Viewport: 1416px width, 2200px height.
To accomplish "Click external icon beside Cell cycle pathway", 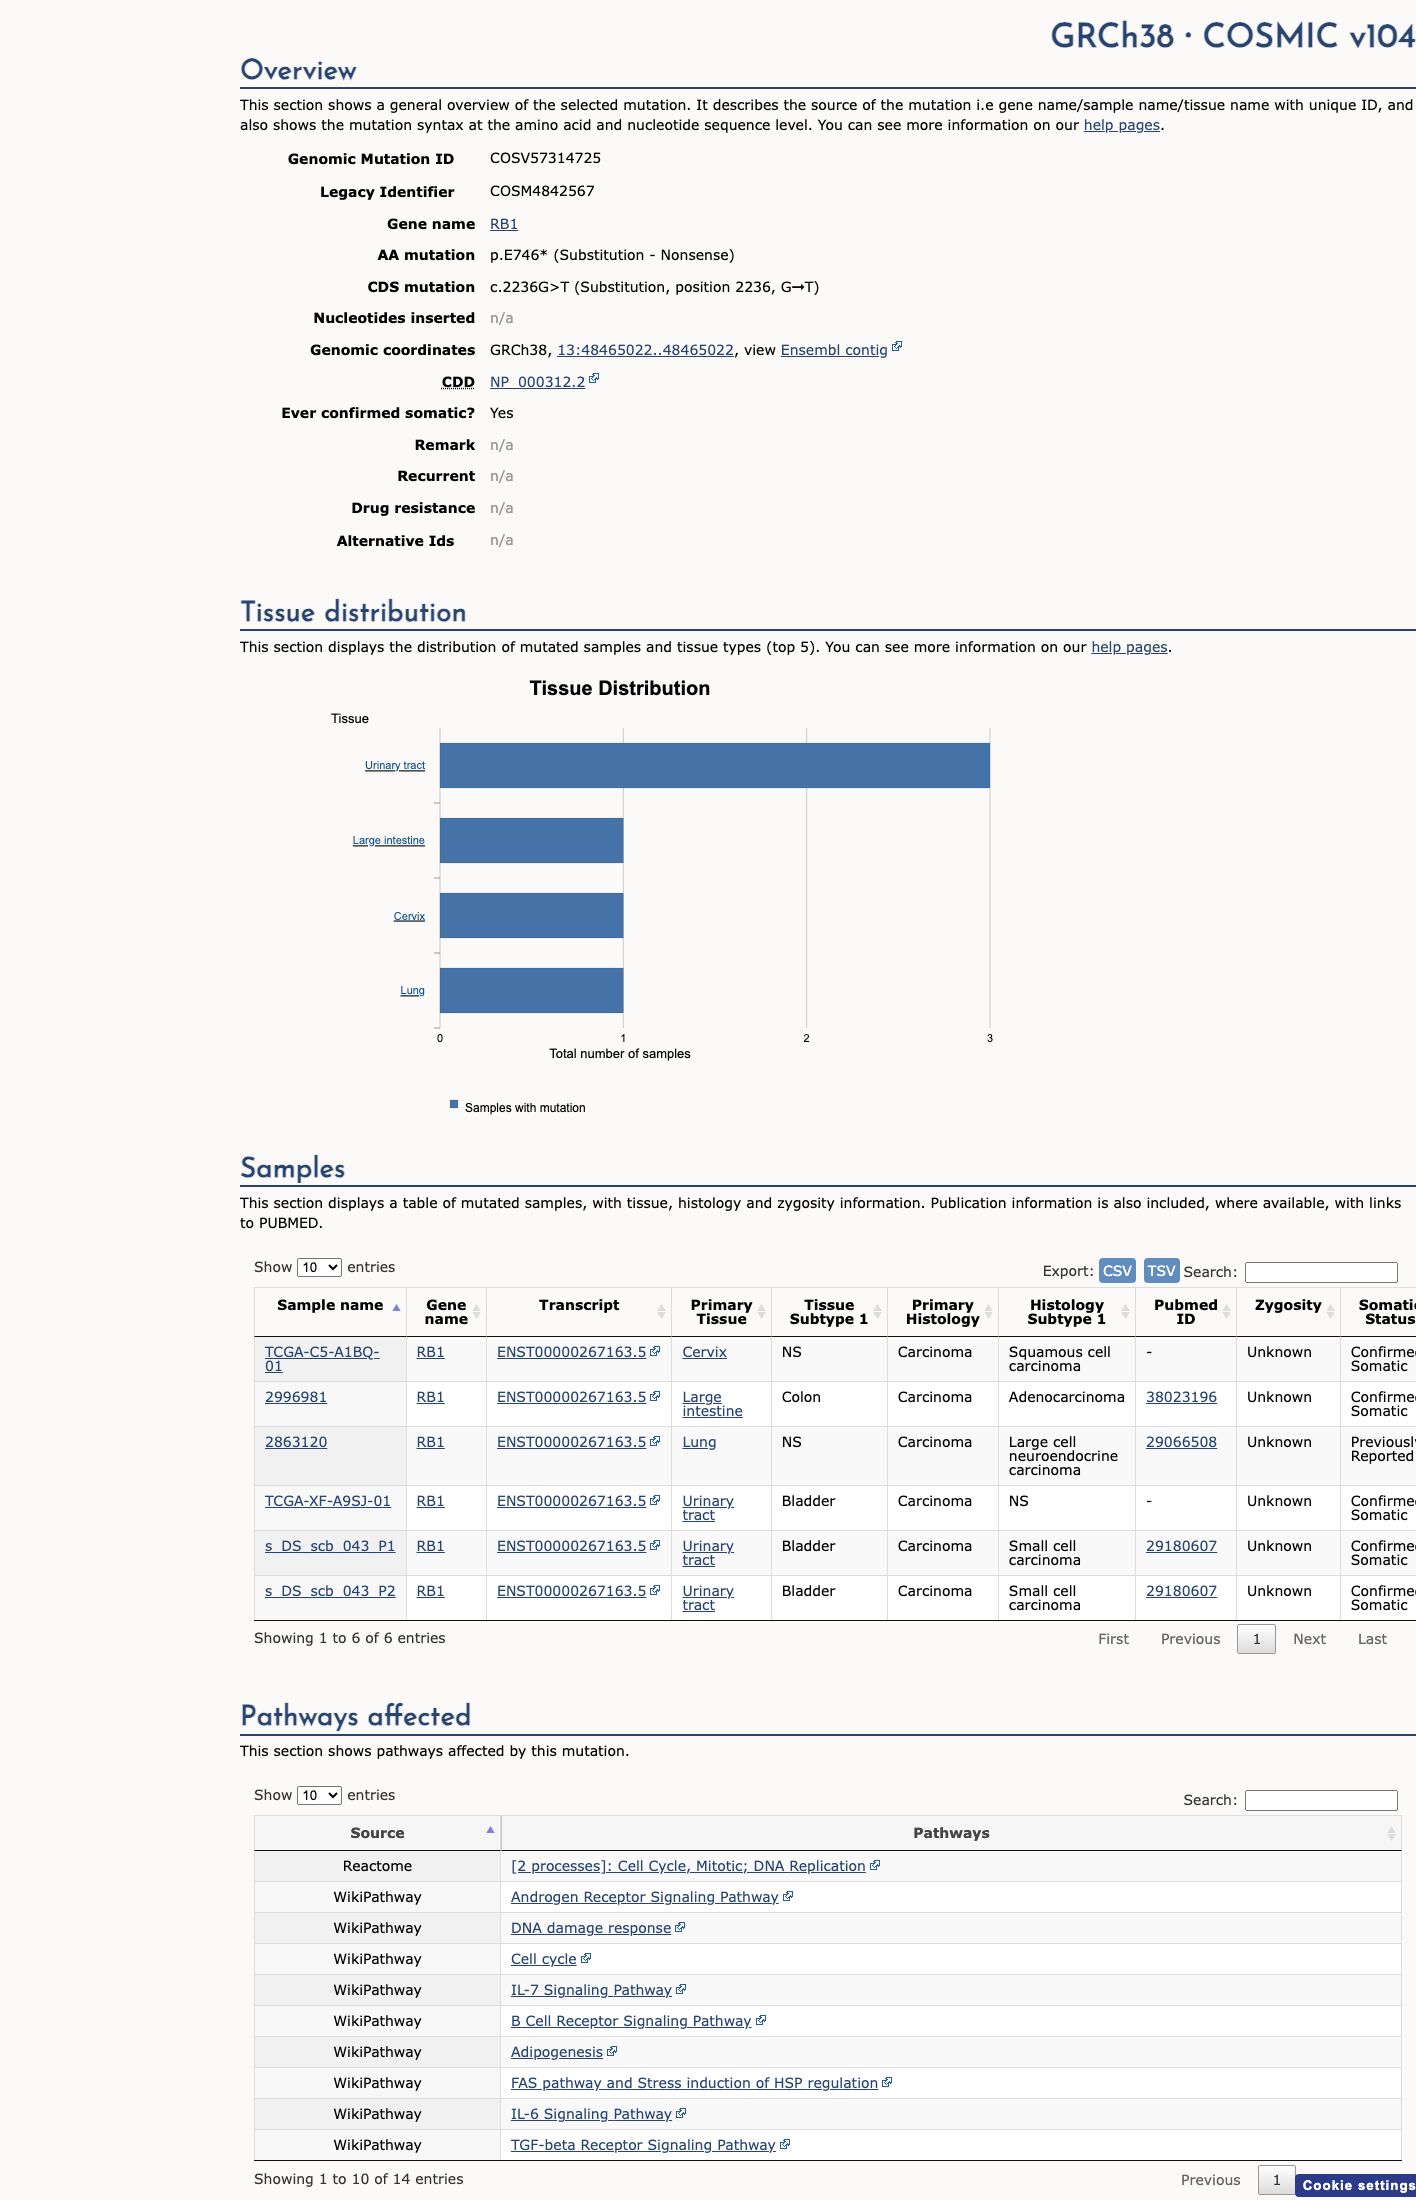I will (x=586, y=1958).
